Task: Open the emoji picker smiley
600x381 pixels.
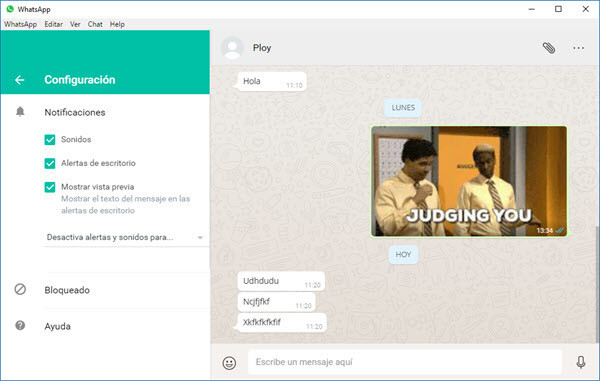Action: point(229,362)
